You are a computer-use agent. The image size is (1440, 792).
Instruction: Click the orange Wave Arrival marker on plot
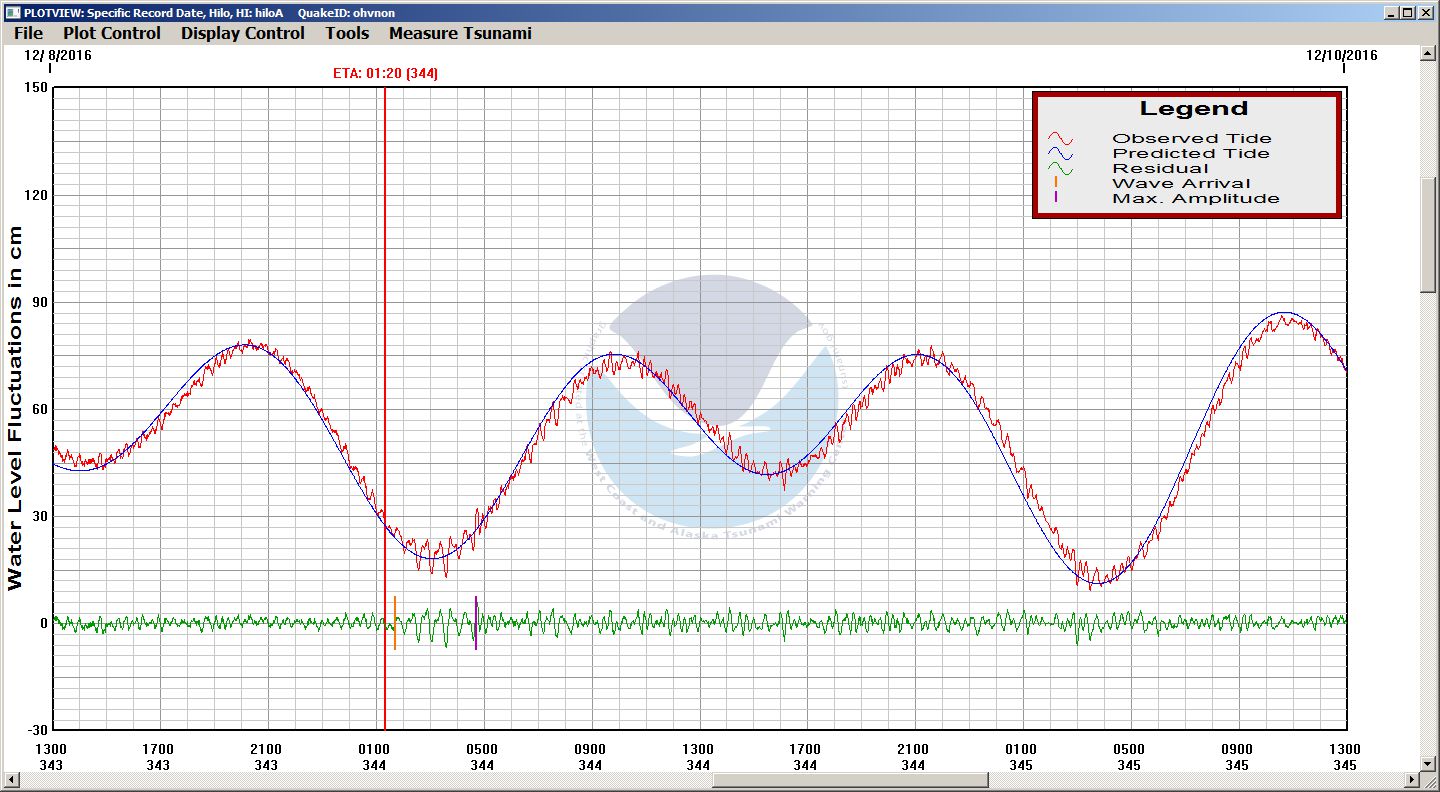click(x=395, y=623)
